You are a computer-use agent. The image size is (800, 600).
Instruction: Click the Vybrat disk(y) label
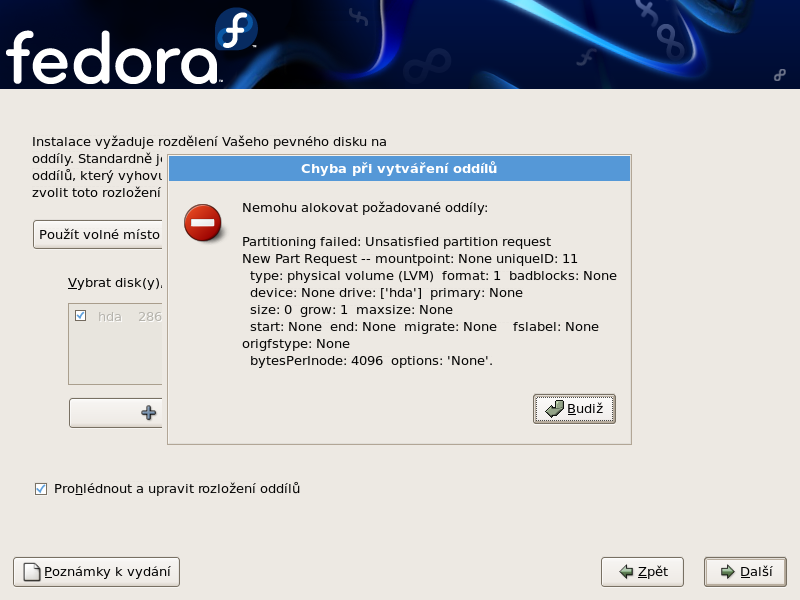[x=114, y=282]
